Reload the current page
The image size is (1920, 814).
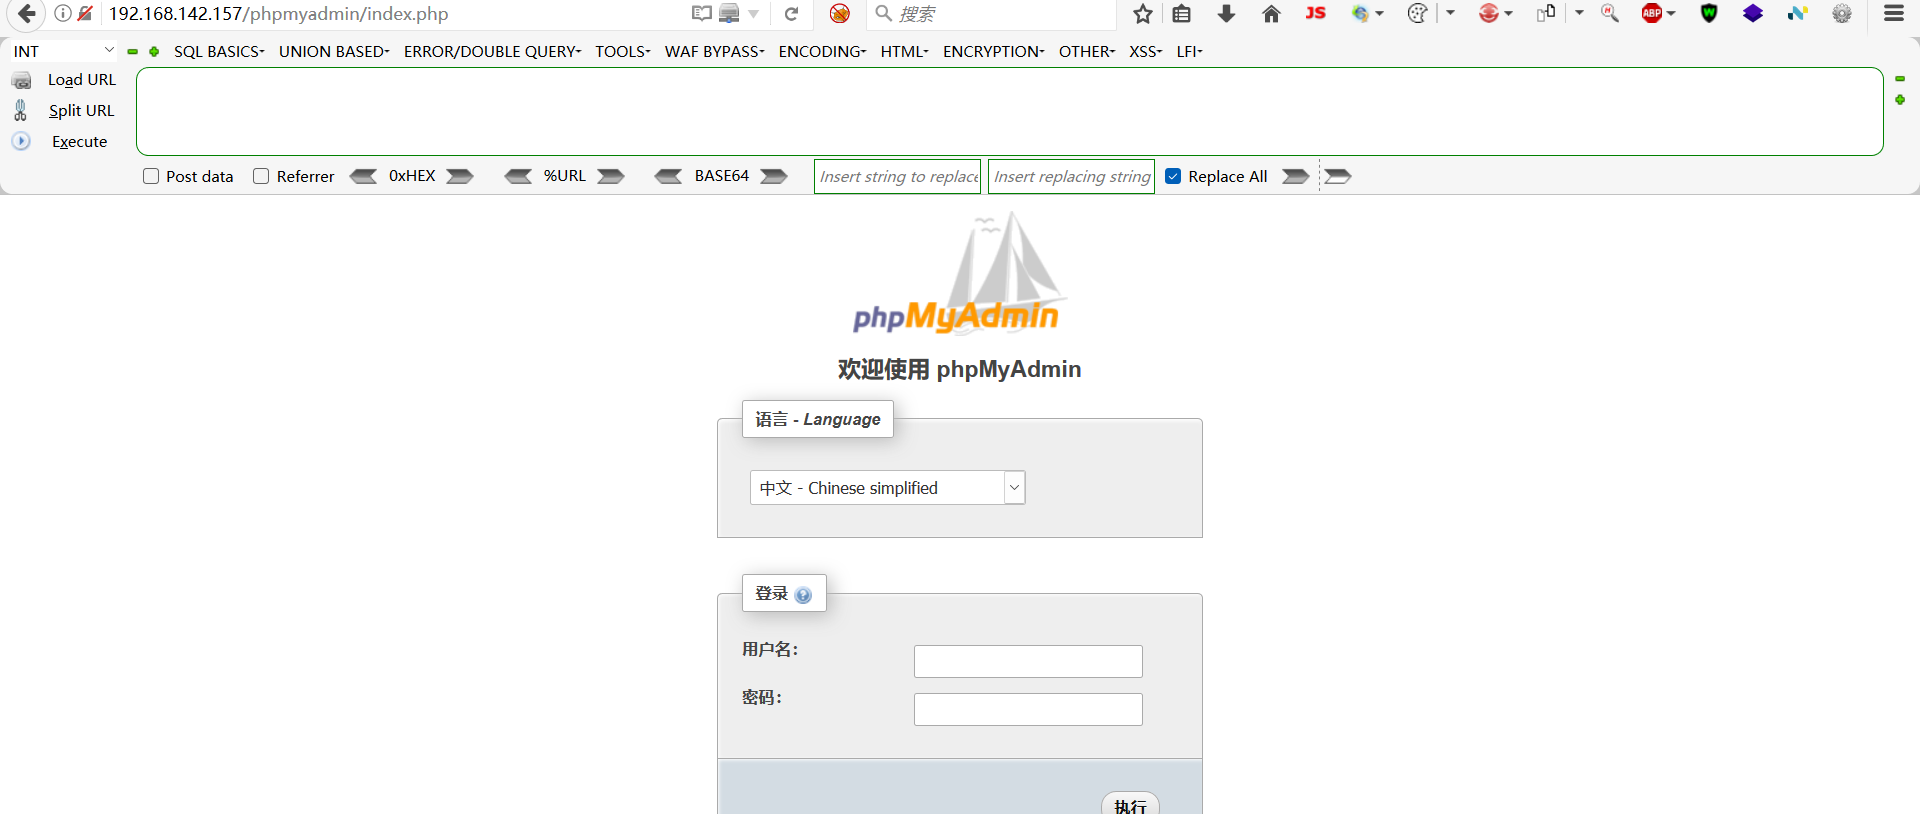click(x=792, y=14)
